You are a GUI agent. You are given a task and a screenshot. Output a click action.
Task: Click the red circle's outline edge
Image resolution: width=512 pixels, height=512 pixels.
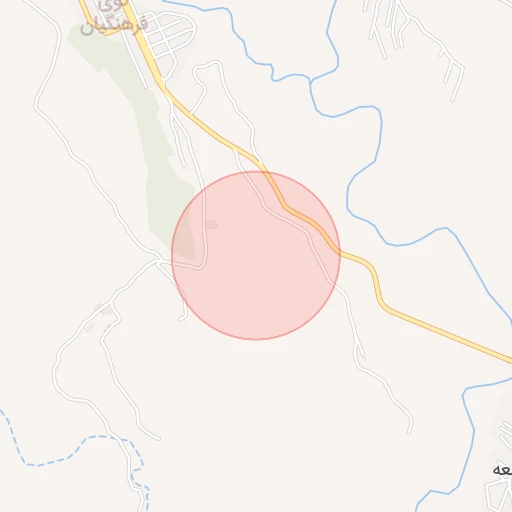click(340, 256)
